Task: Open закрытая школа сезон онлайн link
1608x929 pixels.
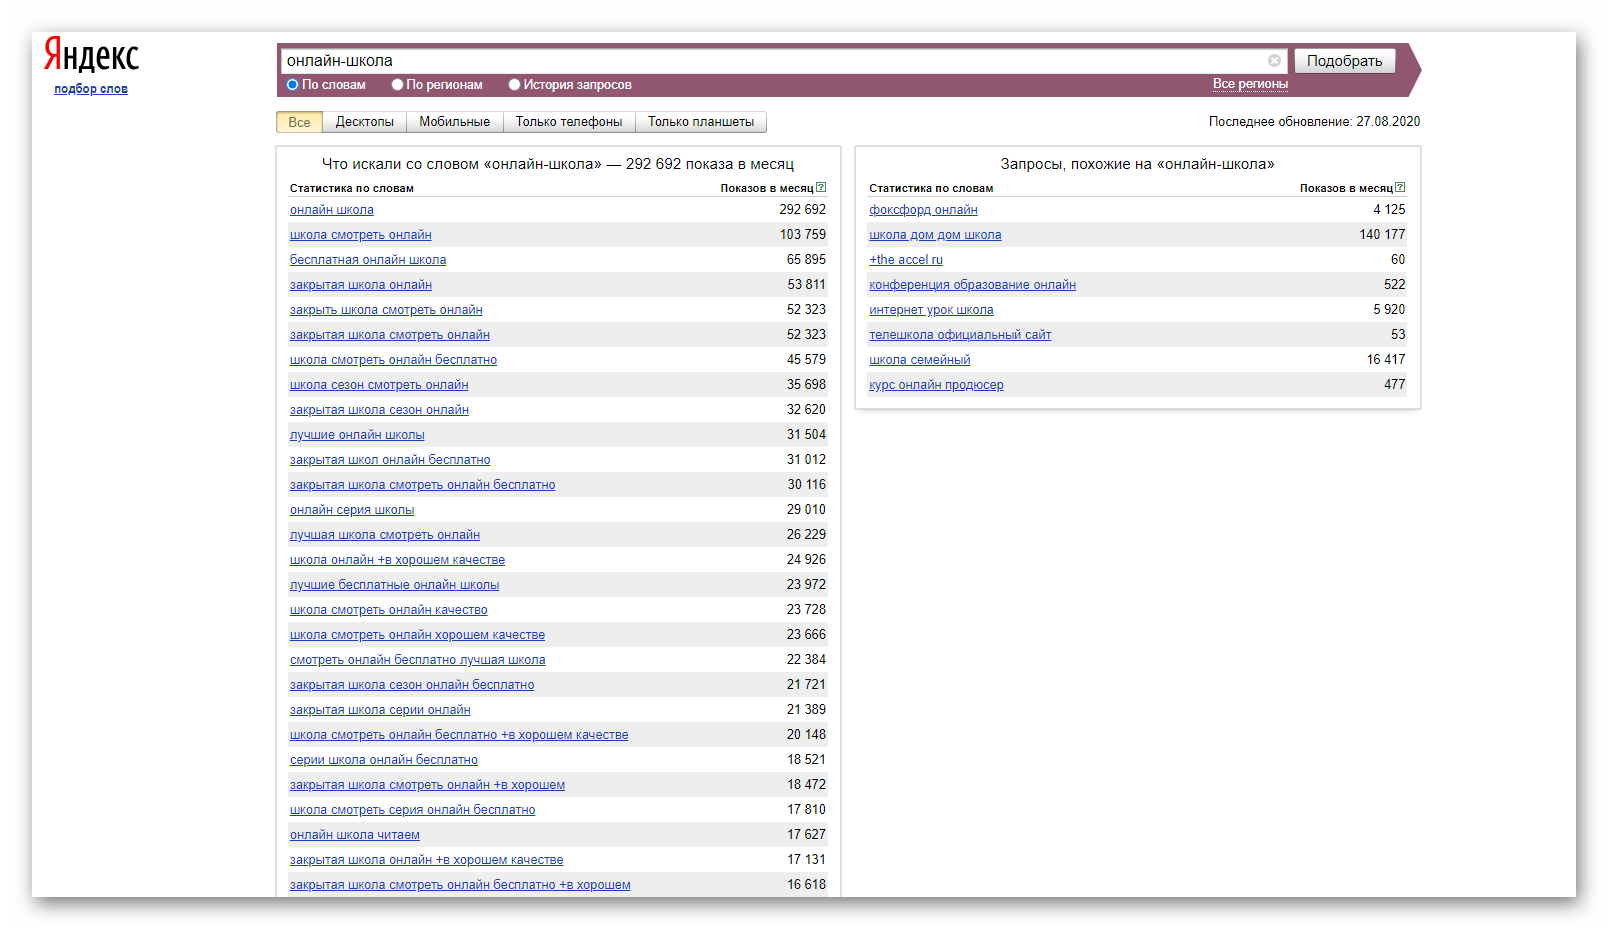Action: (x=379, y=410)
